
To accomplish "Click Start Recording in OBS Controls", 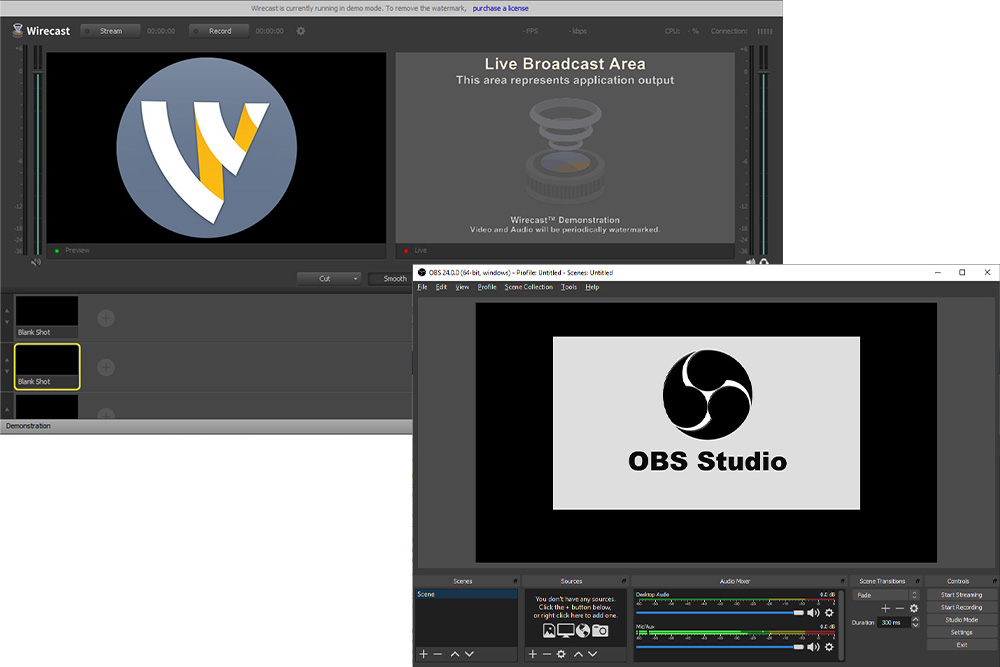I will pyautogui.click(x=961, y=607).
